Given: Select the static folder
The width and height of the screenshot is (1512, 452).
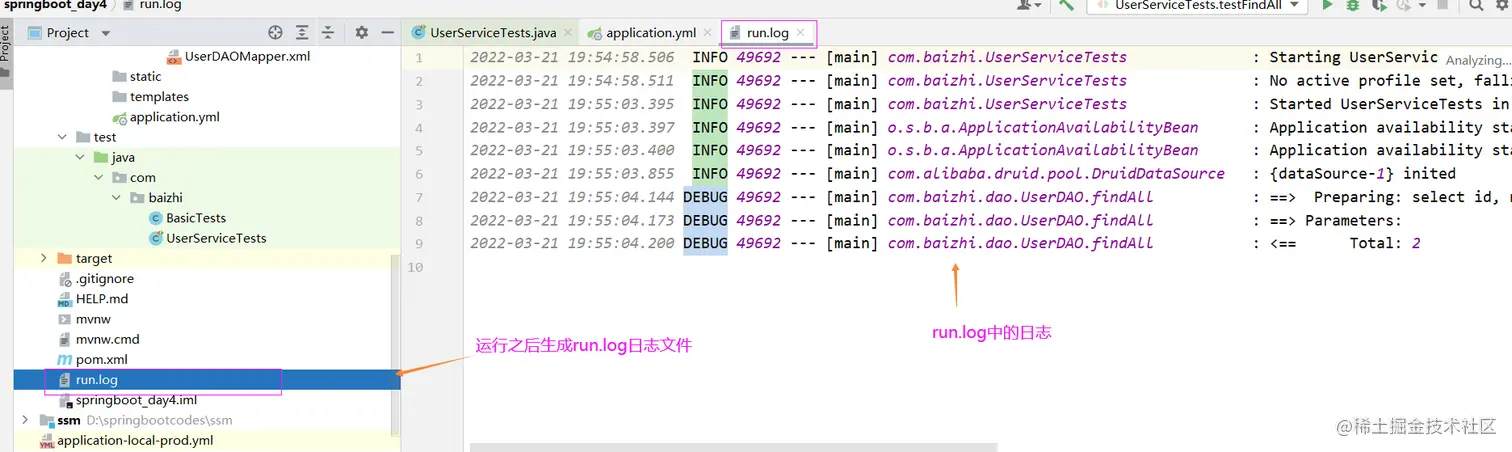Looking at the screenshot, I should point(136,76).
